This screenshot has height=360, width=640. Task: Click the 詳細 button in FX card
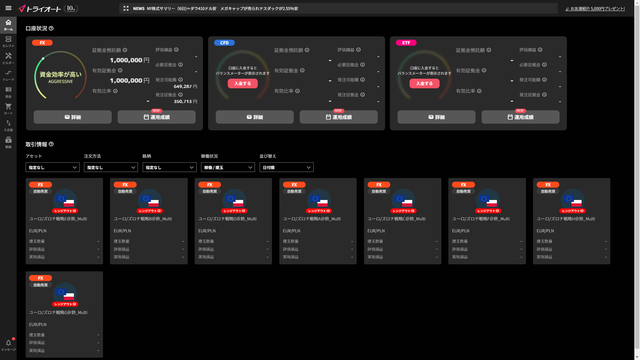click(73, 117)
